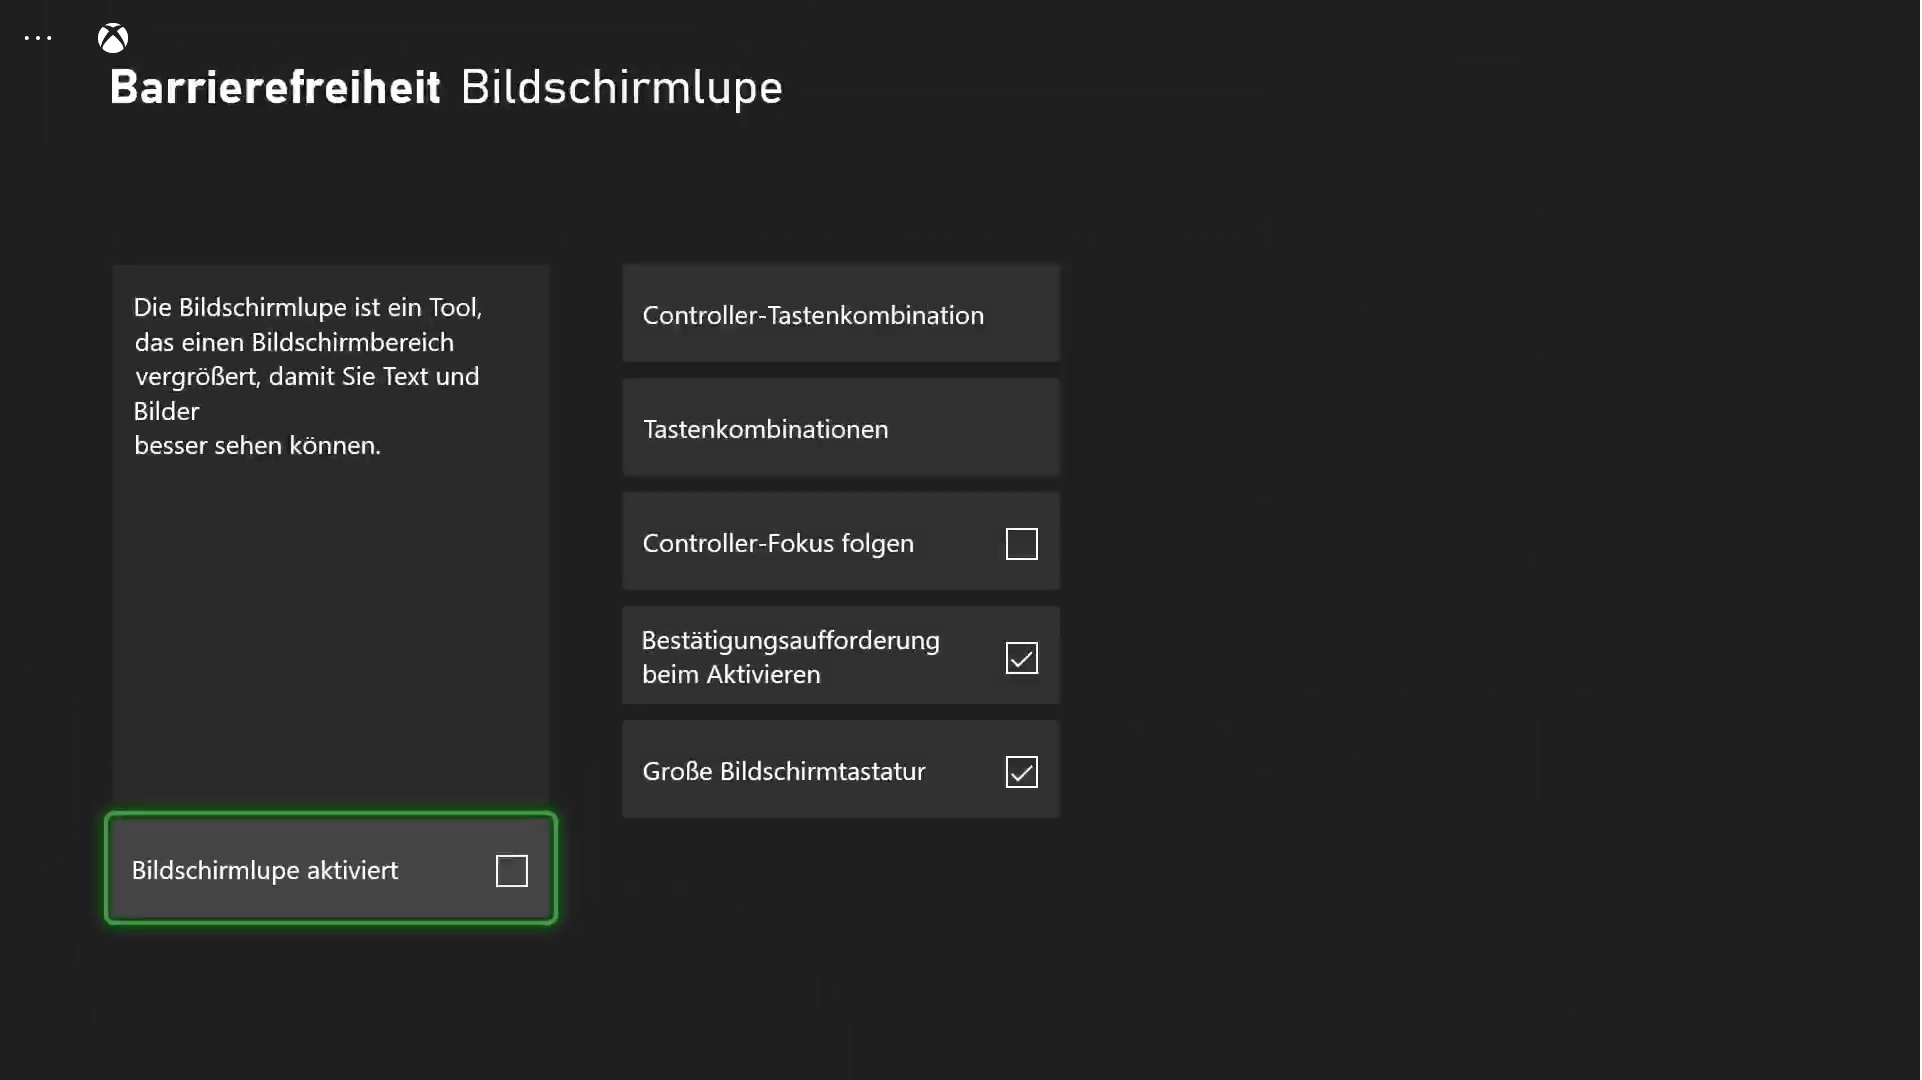Viewport: 1922px width, 1080px height.
Task: Click the Xbox logo icon
Action: click(113, 38)
